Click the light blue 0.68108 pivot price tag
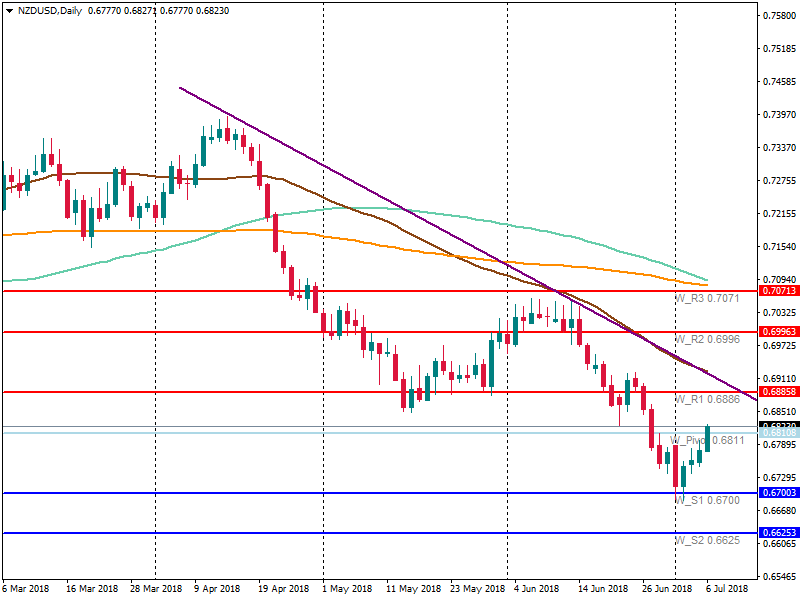This screenshot has width=800, height=600. 778,434
